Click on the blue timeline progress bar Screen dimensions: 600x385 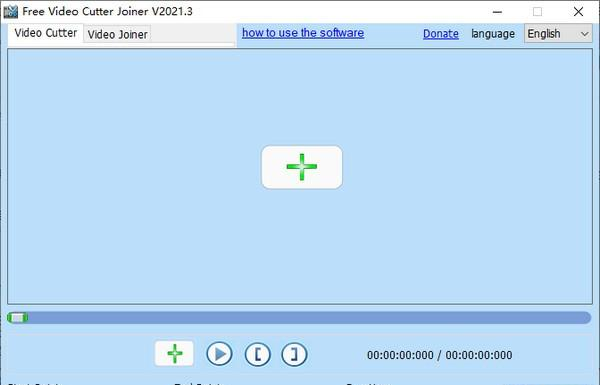(299, 318)
